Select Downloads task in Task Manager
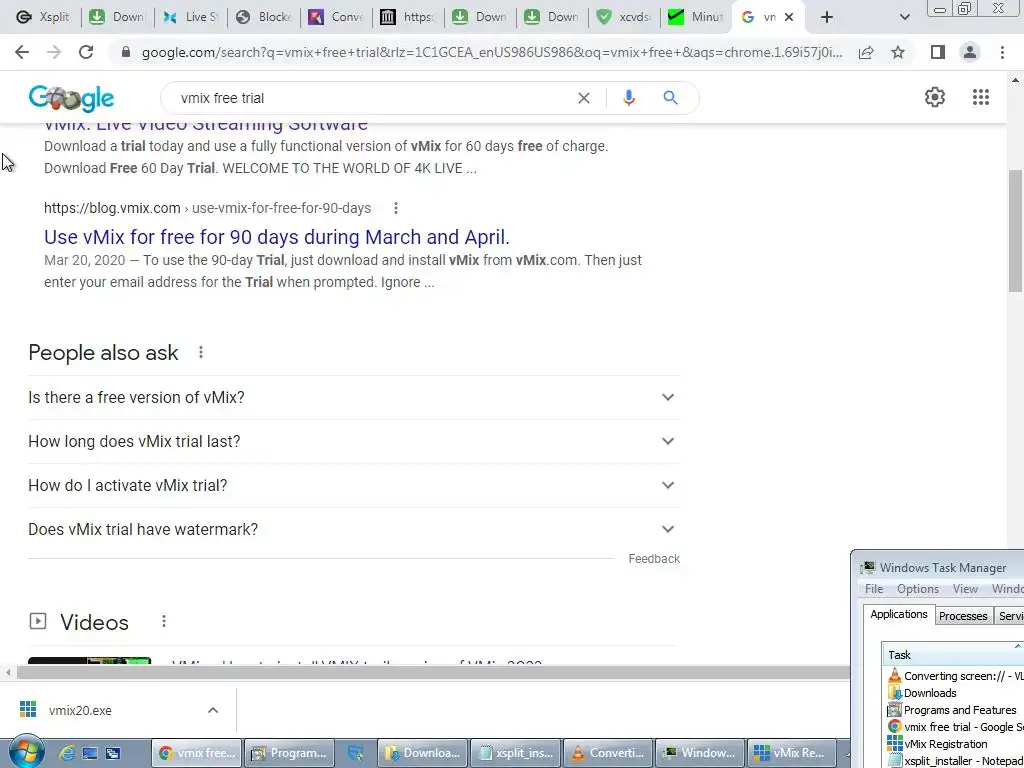This screenshot has height=768, width=1024. pos(955,693)
